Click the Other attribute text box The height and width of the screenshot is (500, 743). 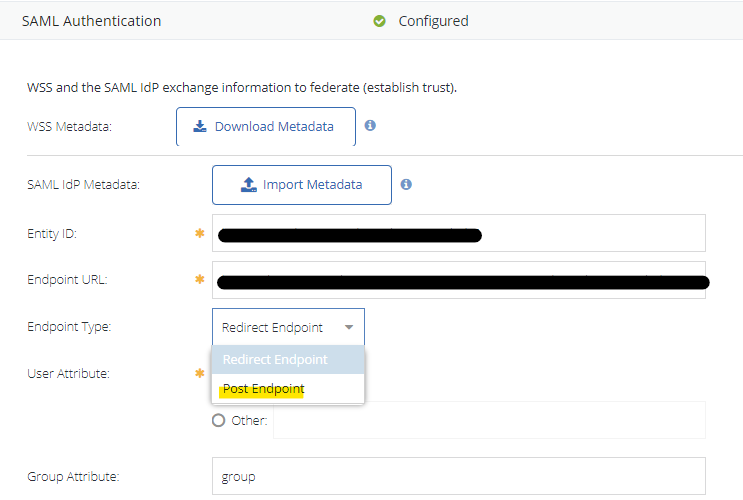pos(489,421)
